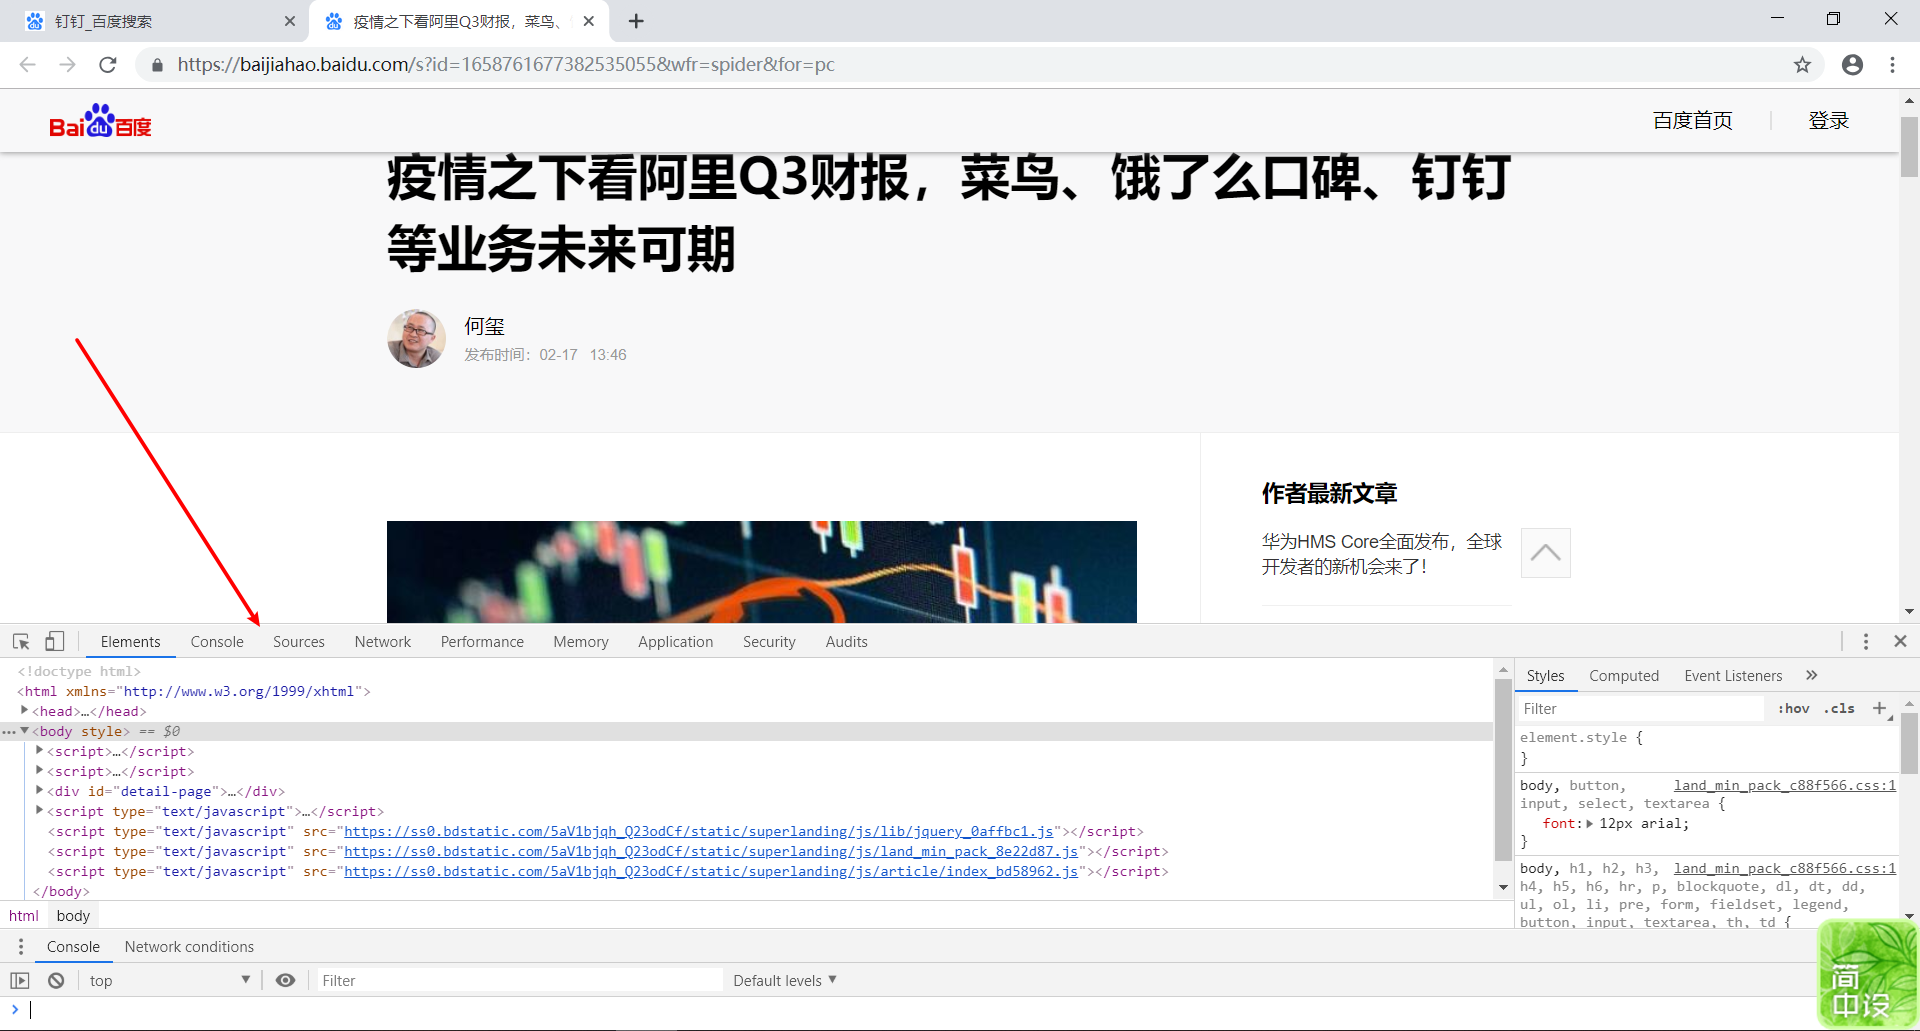This screenshot has width=1920, height=1031.
Task: Reload the current page
Action: [x=108, y=64]
